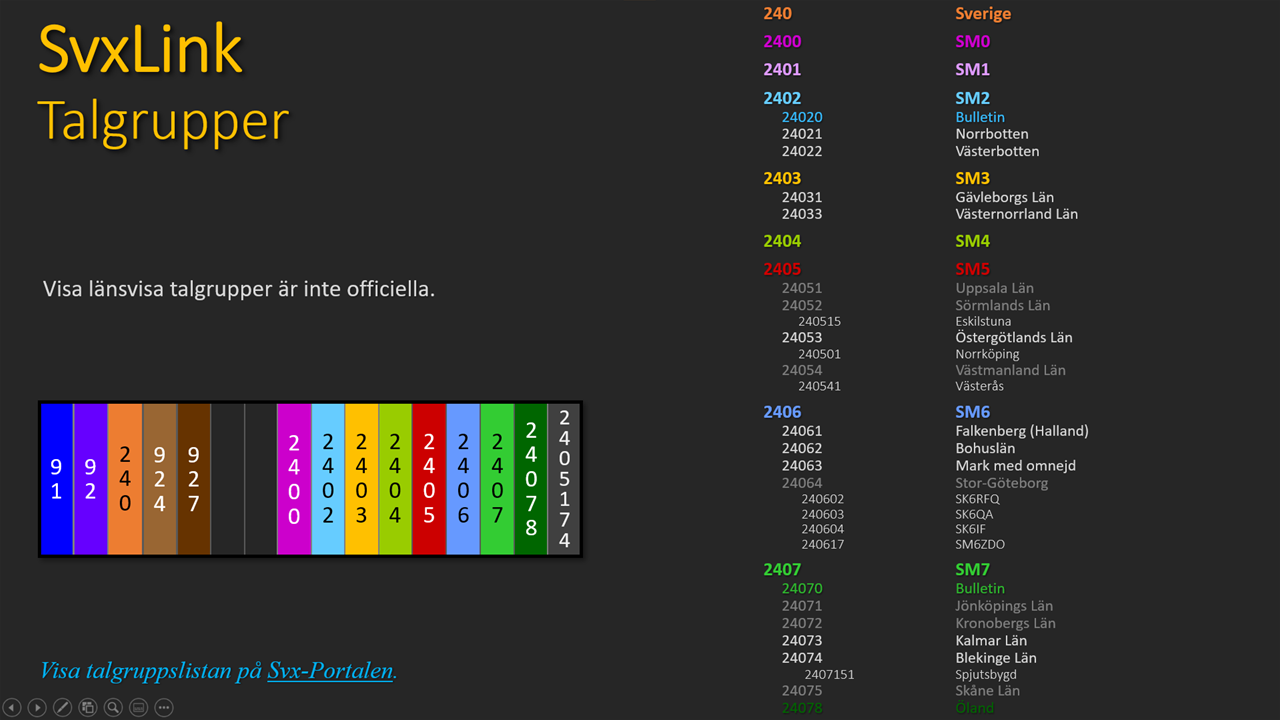Screen dimensions: 1280x720
Task: Click the gray 2405174 talkgroup bar
Action: coord(564,479)
